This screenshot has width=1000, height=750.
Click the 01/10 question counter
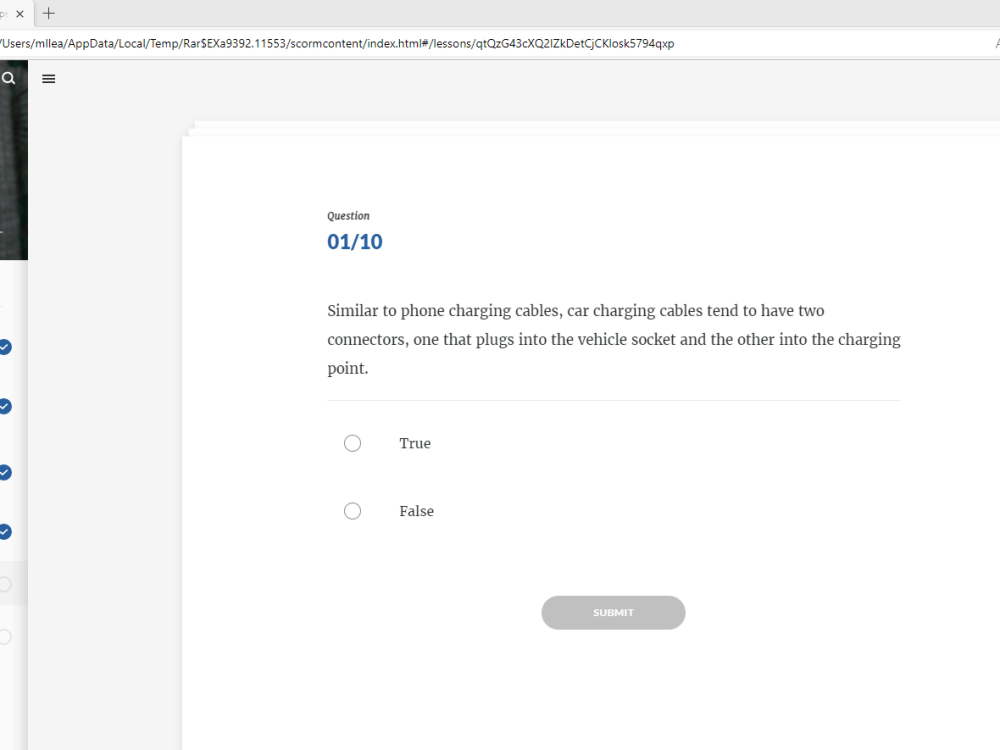click(355, 242)
